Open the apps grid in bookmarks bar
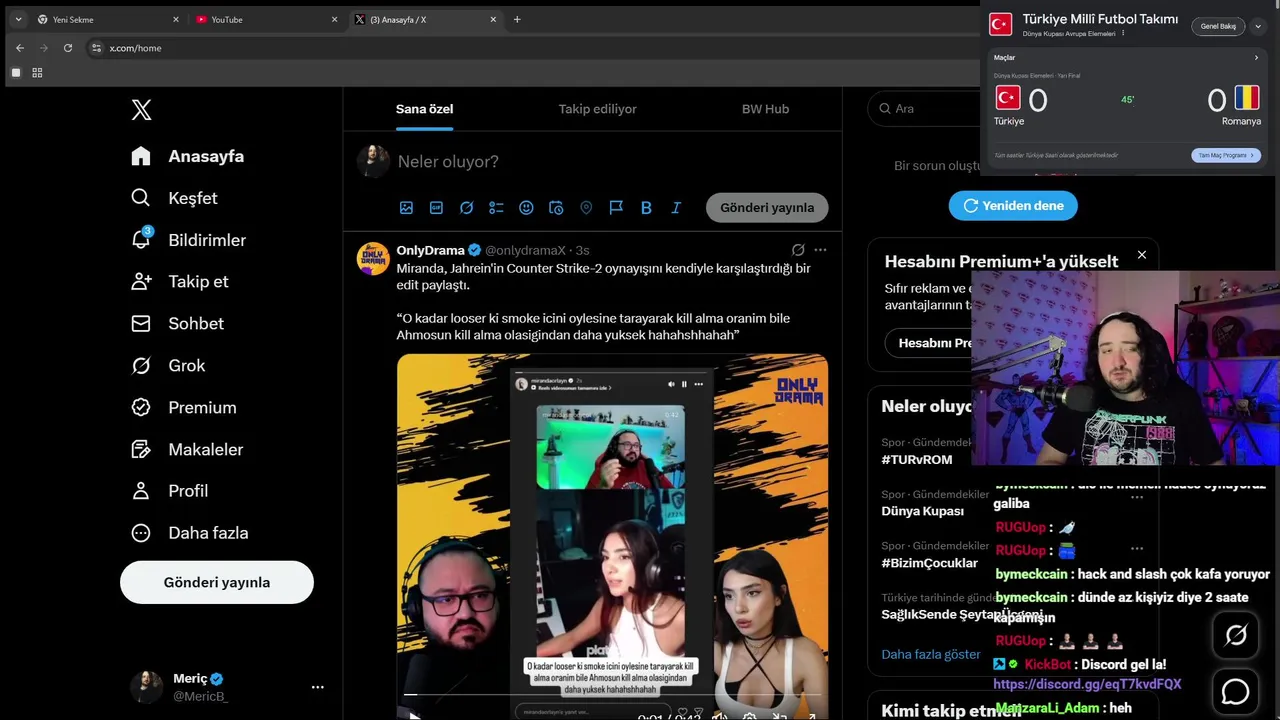 click(37, 73)
